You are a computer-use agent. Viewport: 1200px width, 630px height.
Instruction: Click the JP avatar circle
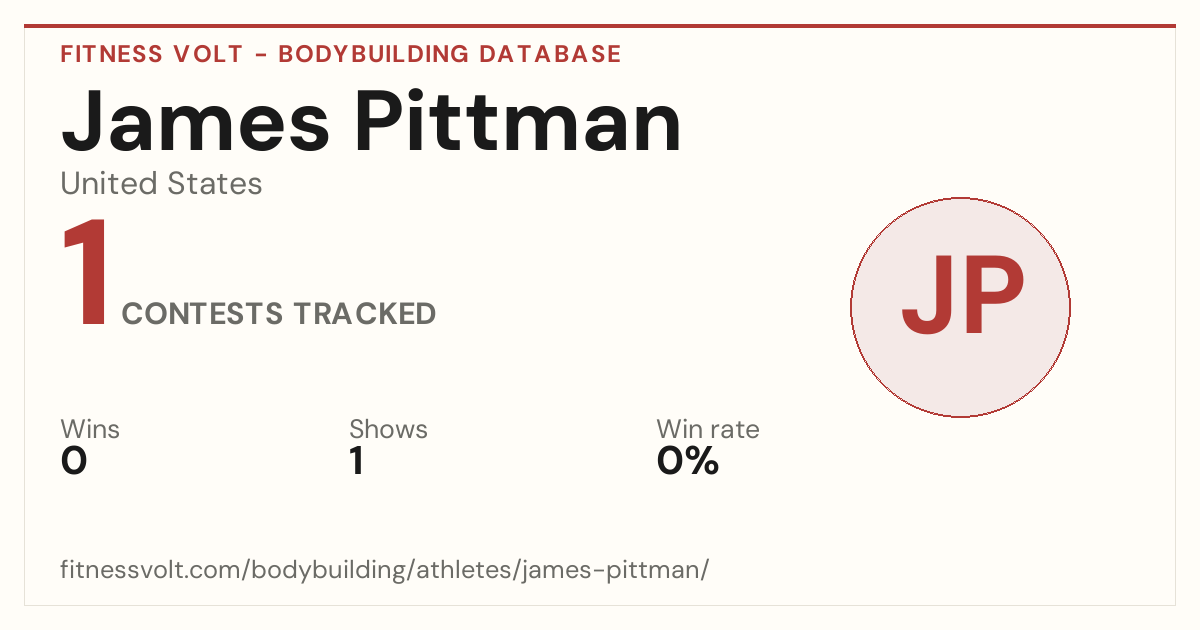[960, 307]
